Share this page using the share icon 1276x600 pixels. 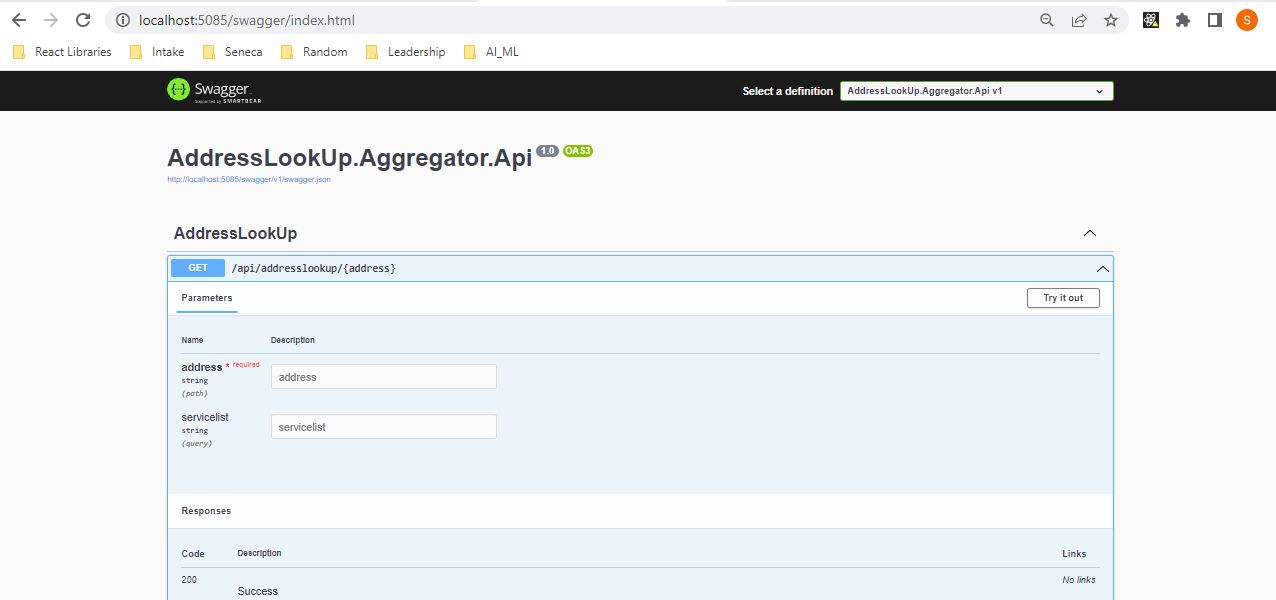pyautogui.click(x=1079, y=20)
